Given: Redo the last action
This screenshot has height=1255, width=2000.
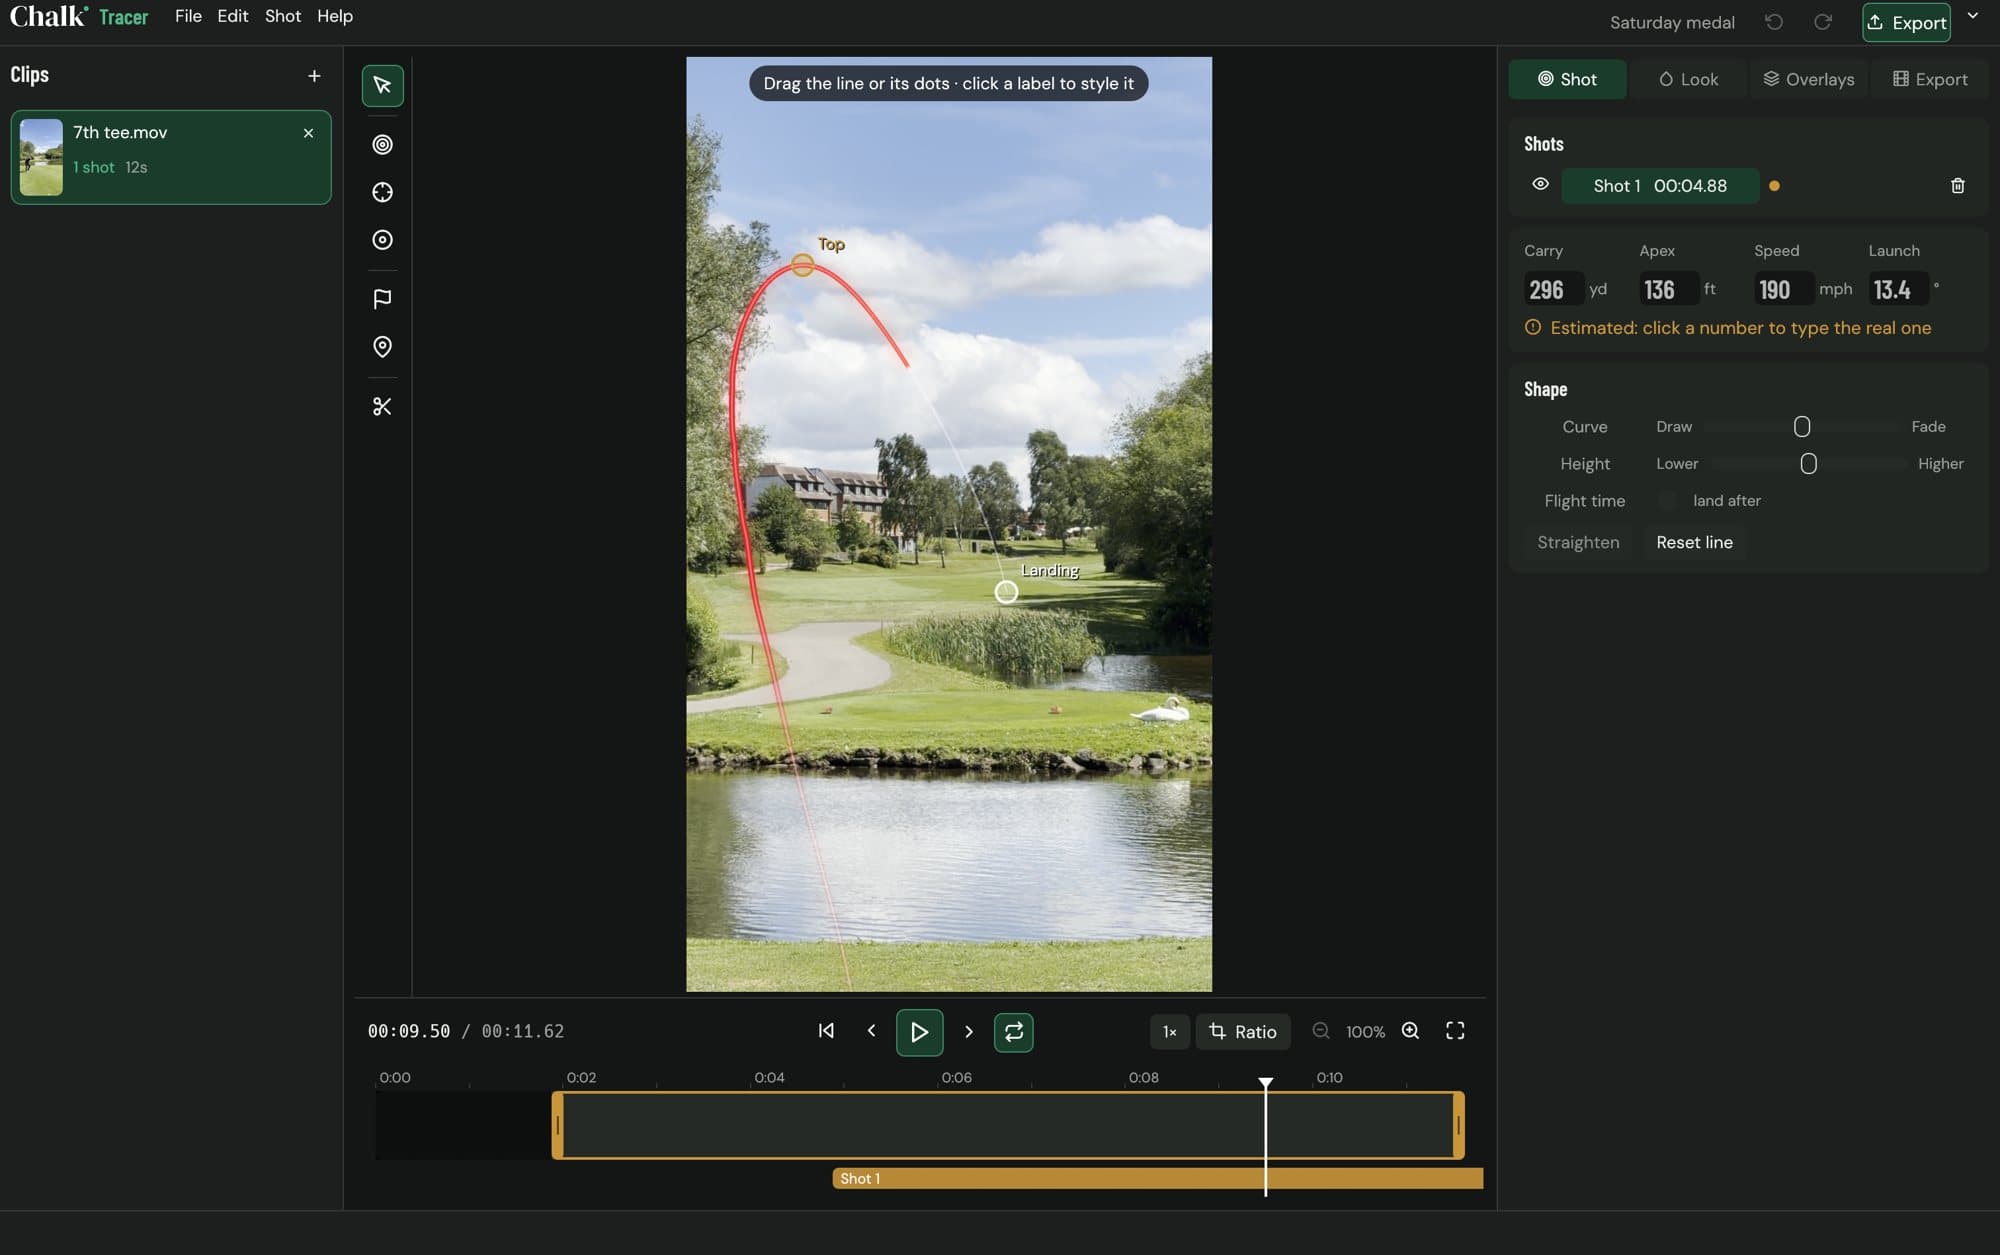Looking at the screenshot, I should [x=1823, y=22].
